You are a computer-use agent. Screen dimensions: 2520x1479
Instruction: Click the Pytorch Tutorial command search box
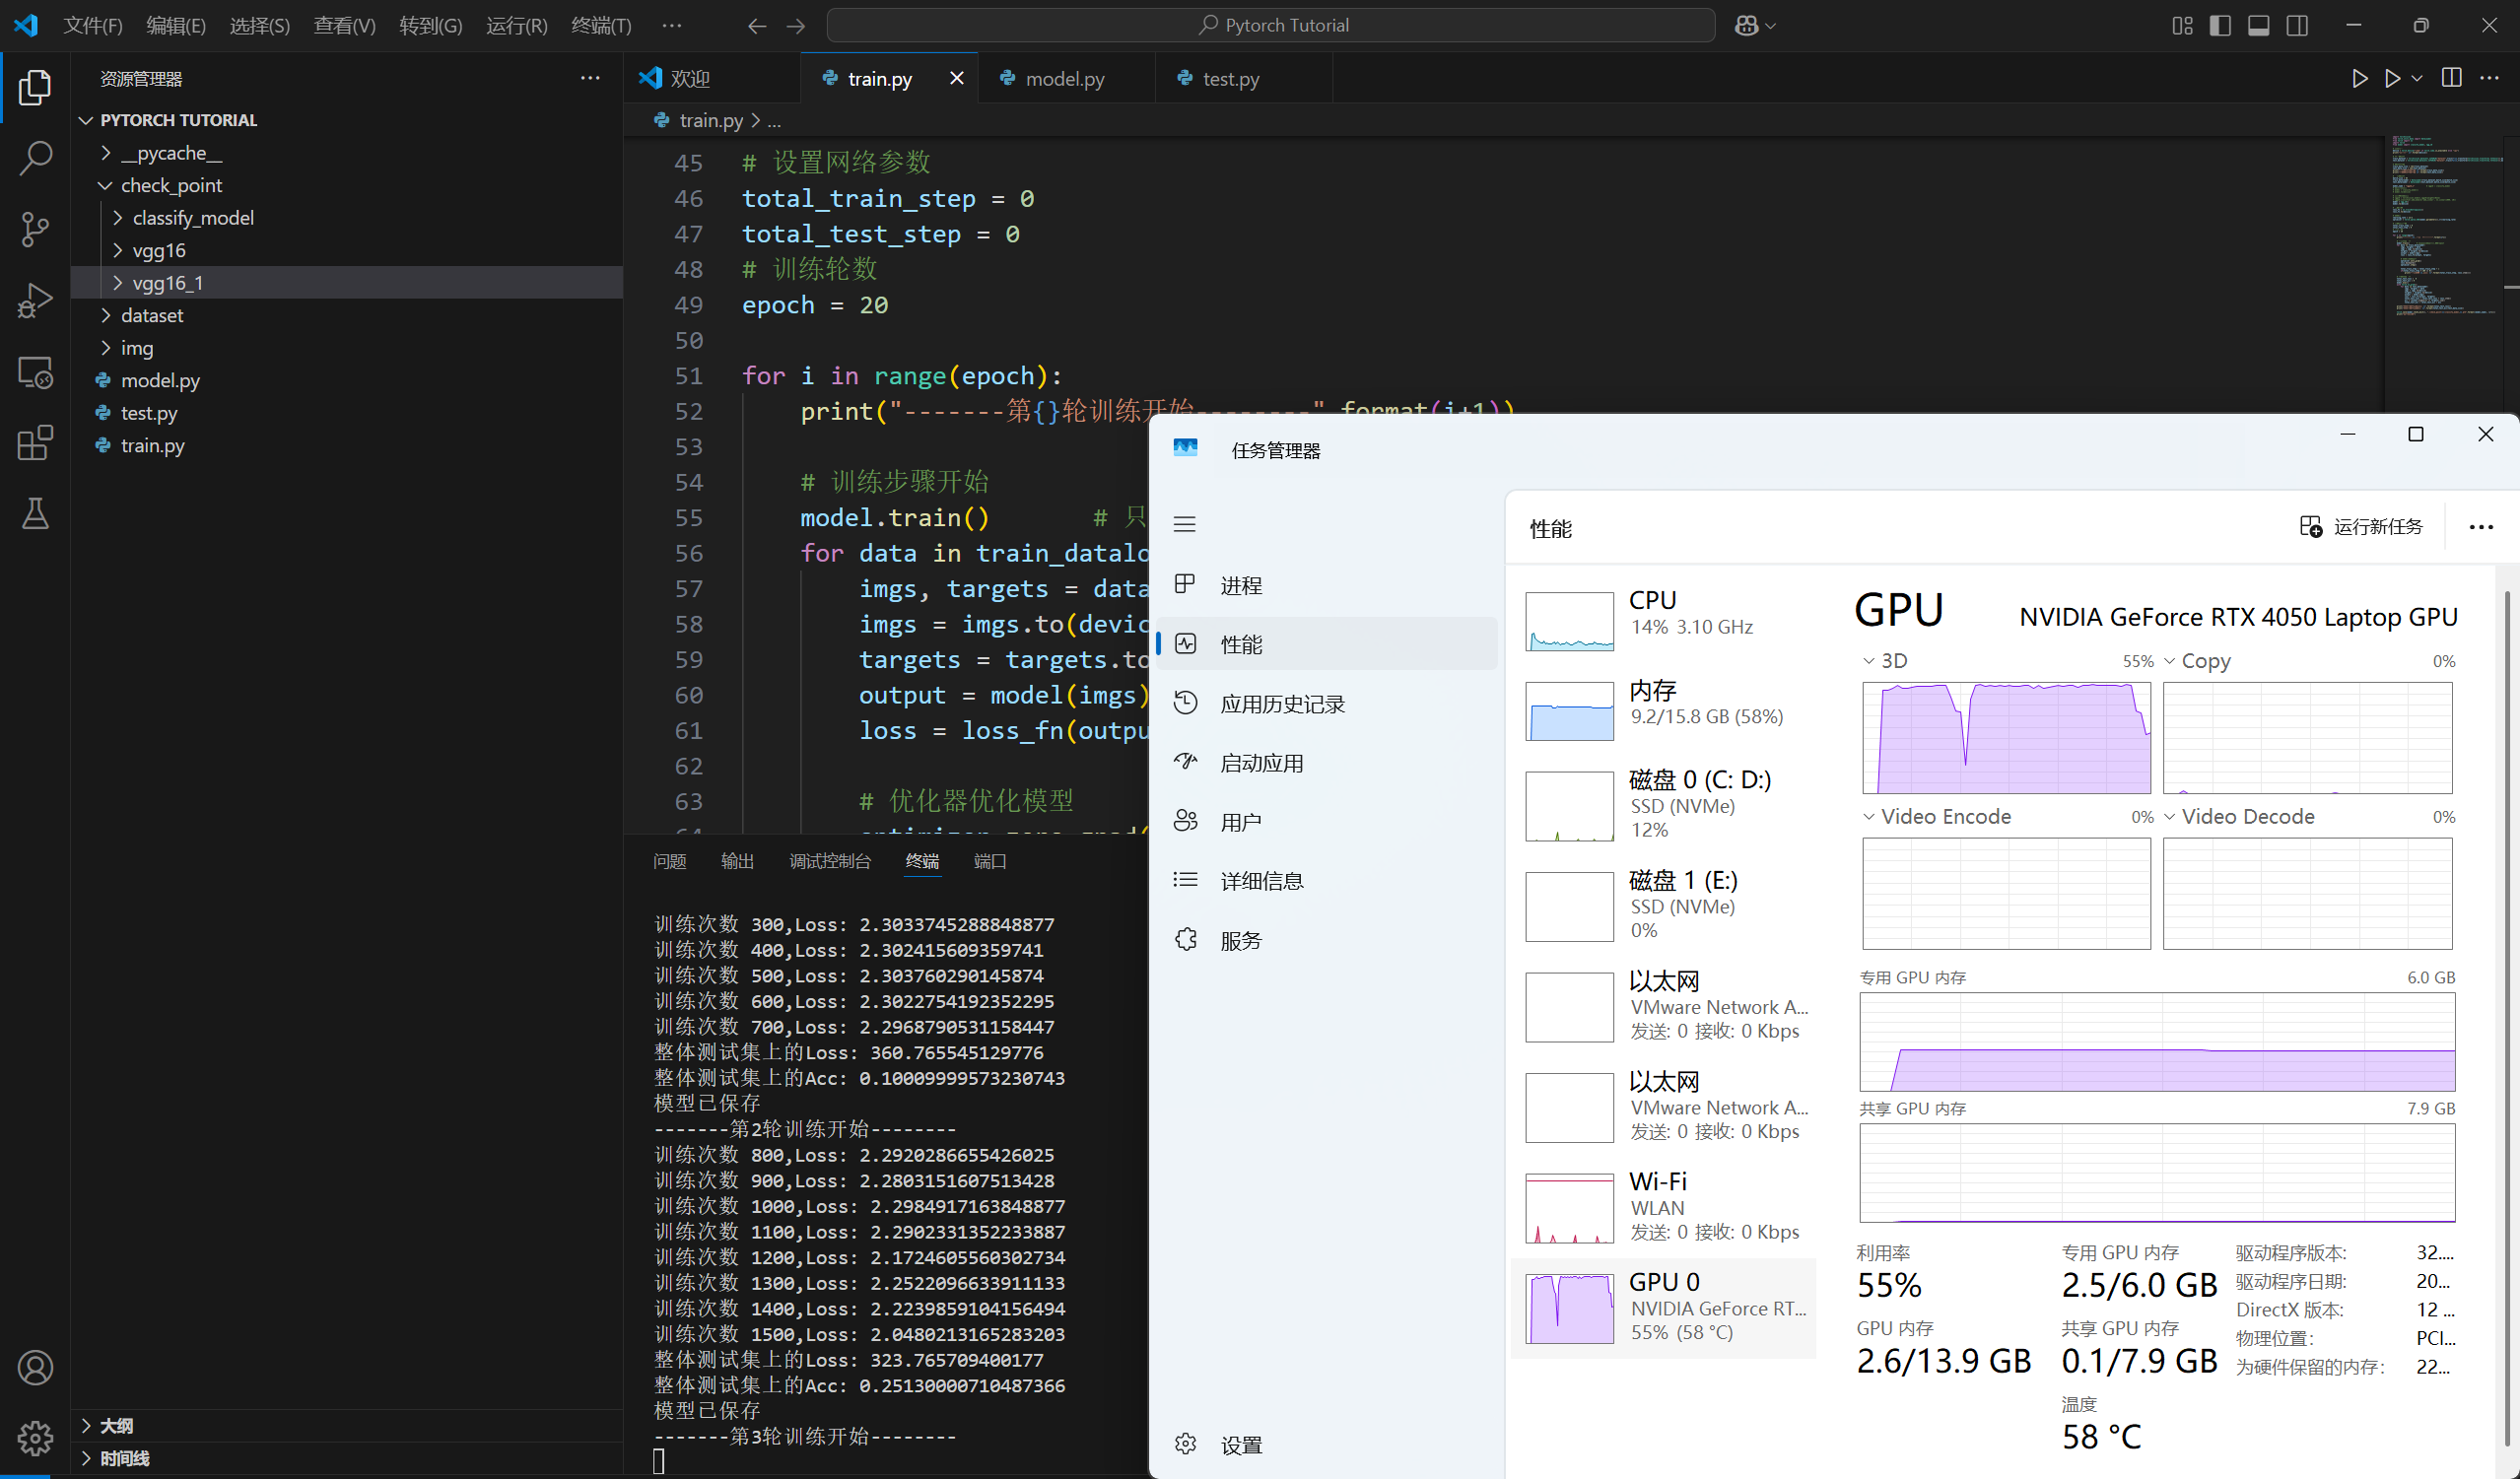coord(1270,25)
